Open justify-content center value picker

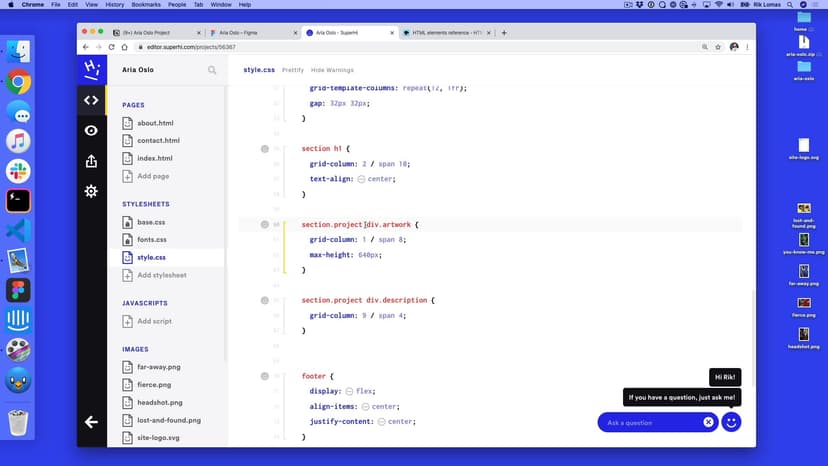(381, 422)
